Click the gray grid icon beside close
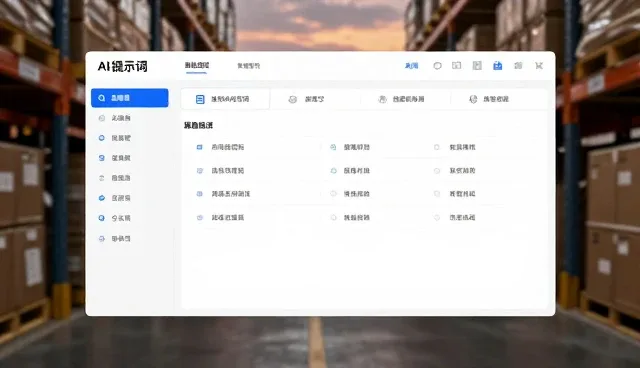Image resolution: width=640 pixels, height=368 pixels. [518, 66]
